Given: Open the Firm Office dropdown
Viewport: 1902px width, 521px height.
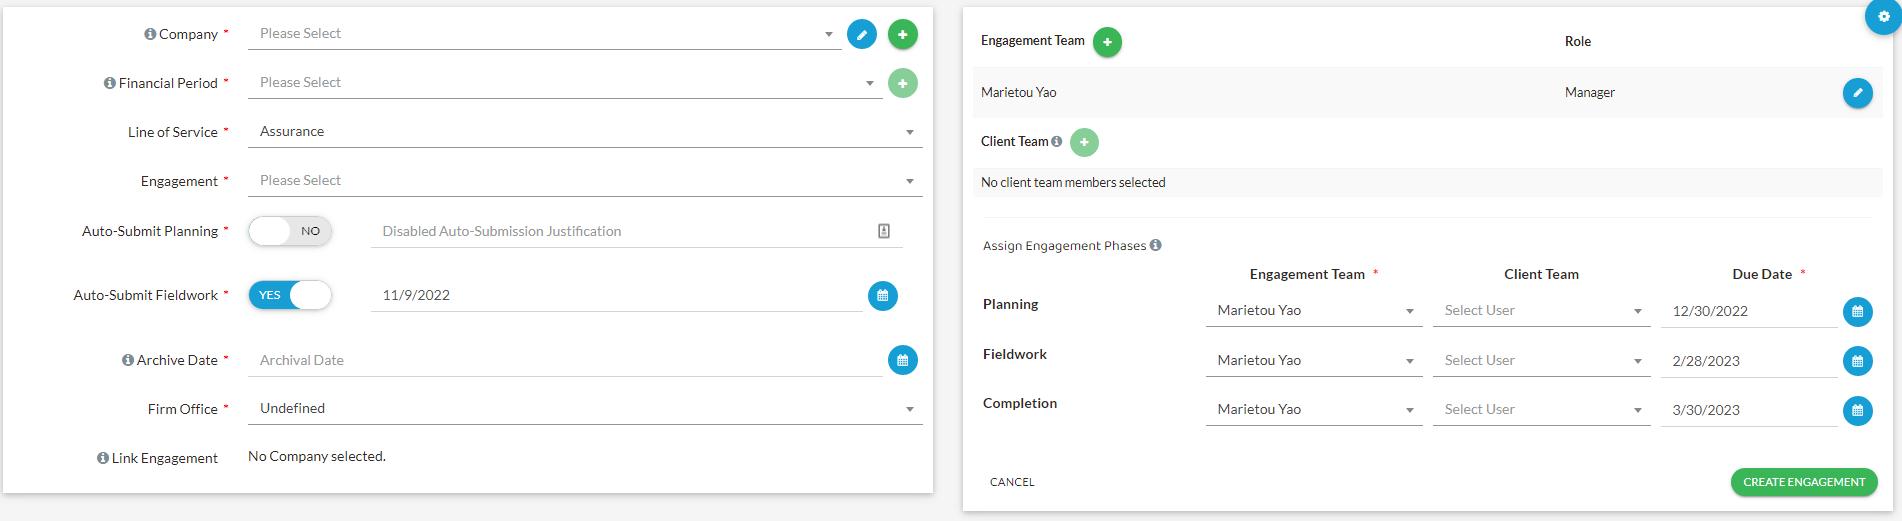Looking at the screenshot, I should 584,409.
